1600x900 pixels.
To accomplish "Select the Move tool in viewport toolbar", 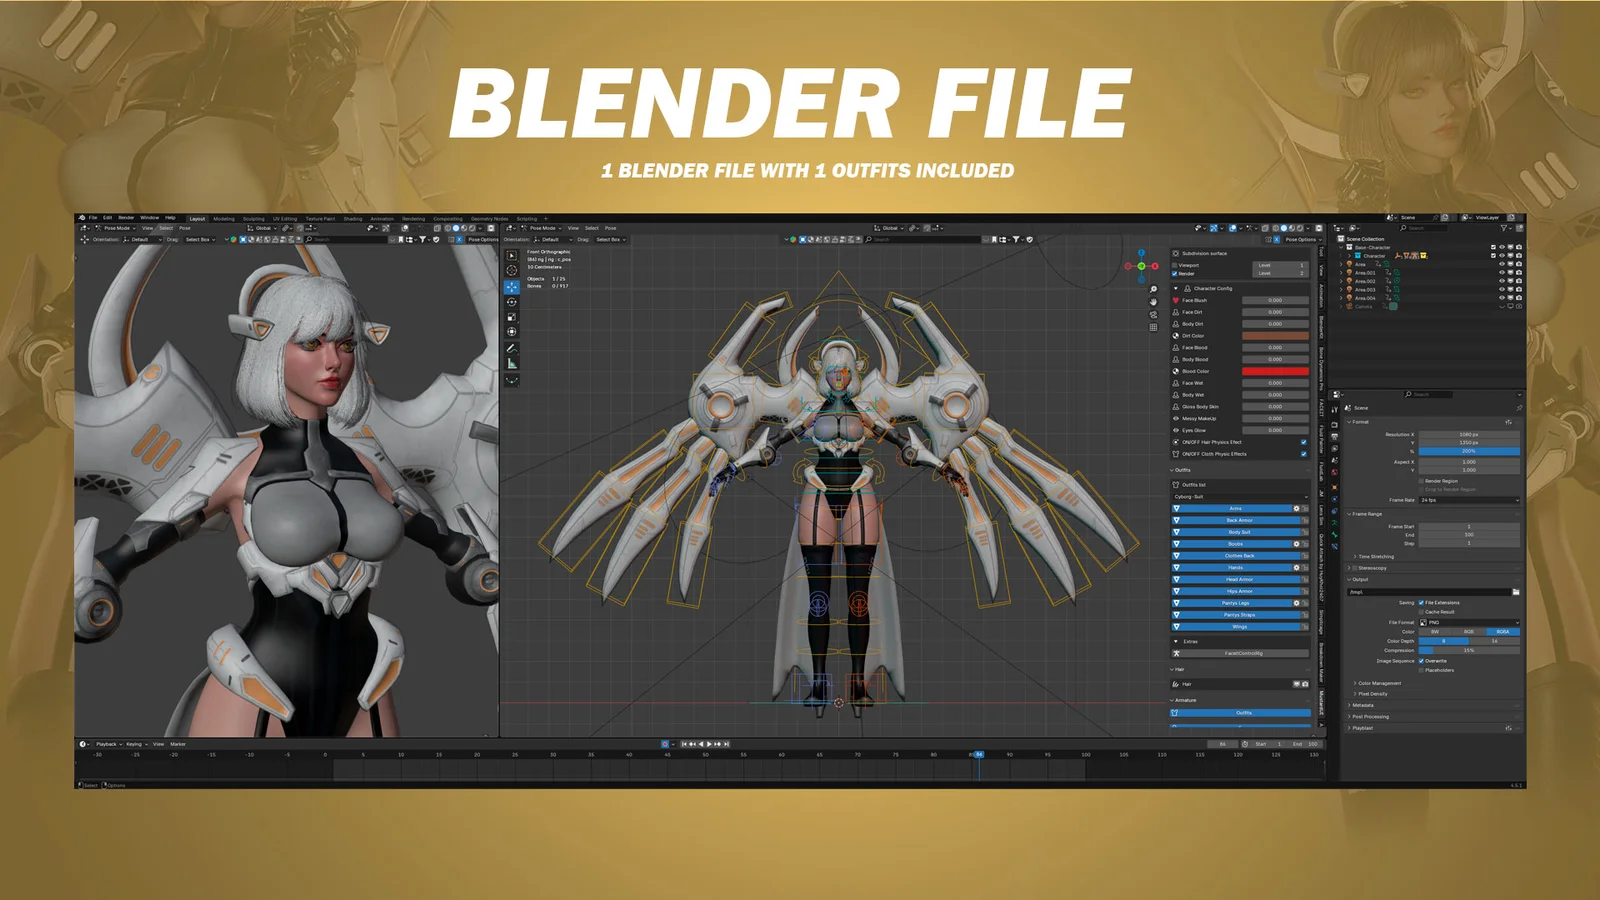I will [x=512, y=286].
